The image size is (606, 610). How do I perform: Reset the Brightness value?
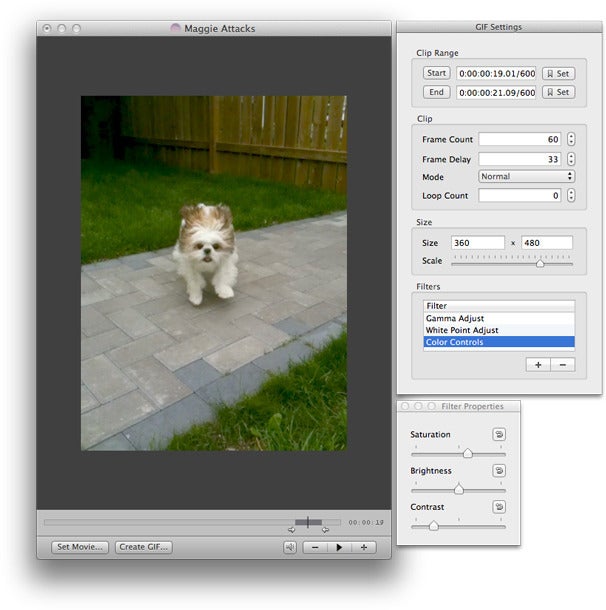(x=499, y=471)
